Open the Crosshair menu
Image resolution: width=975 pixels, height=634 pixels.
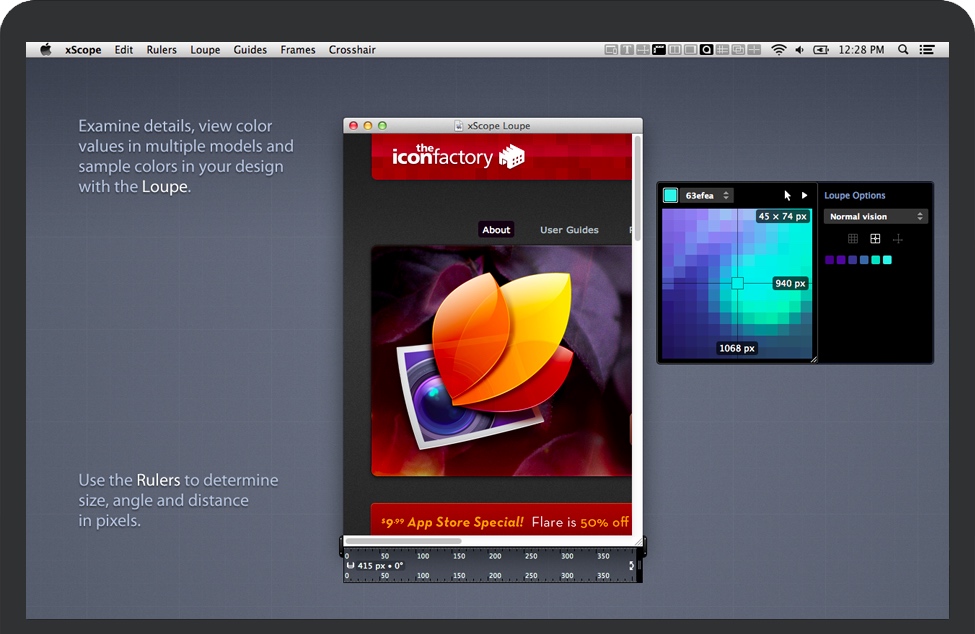point(351,50)
